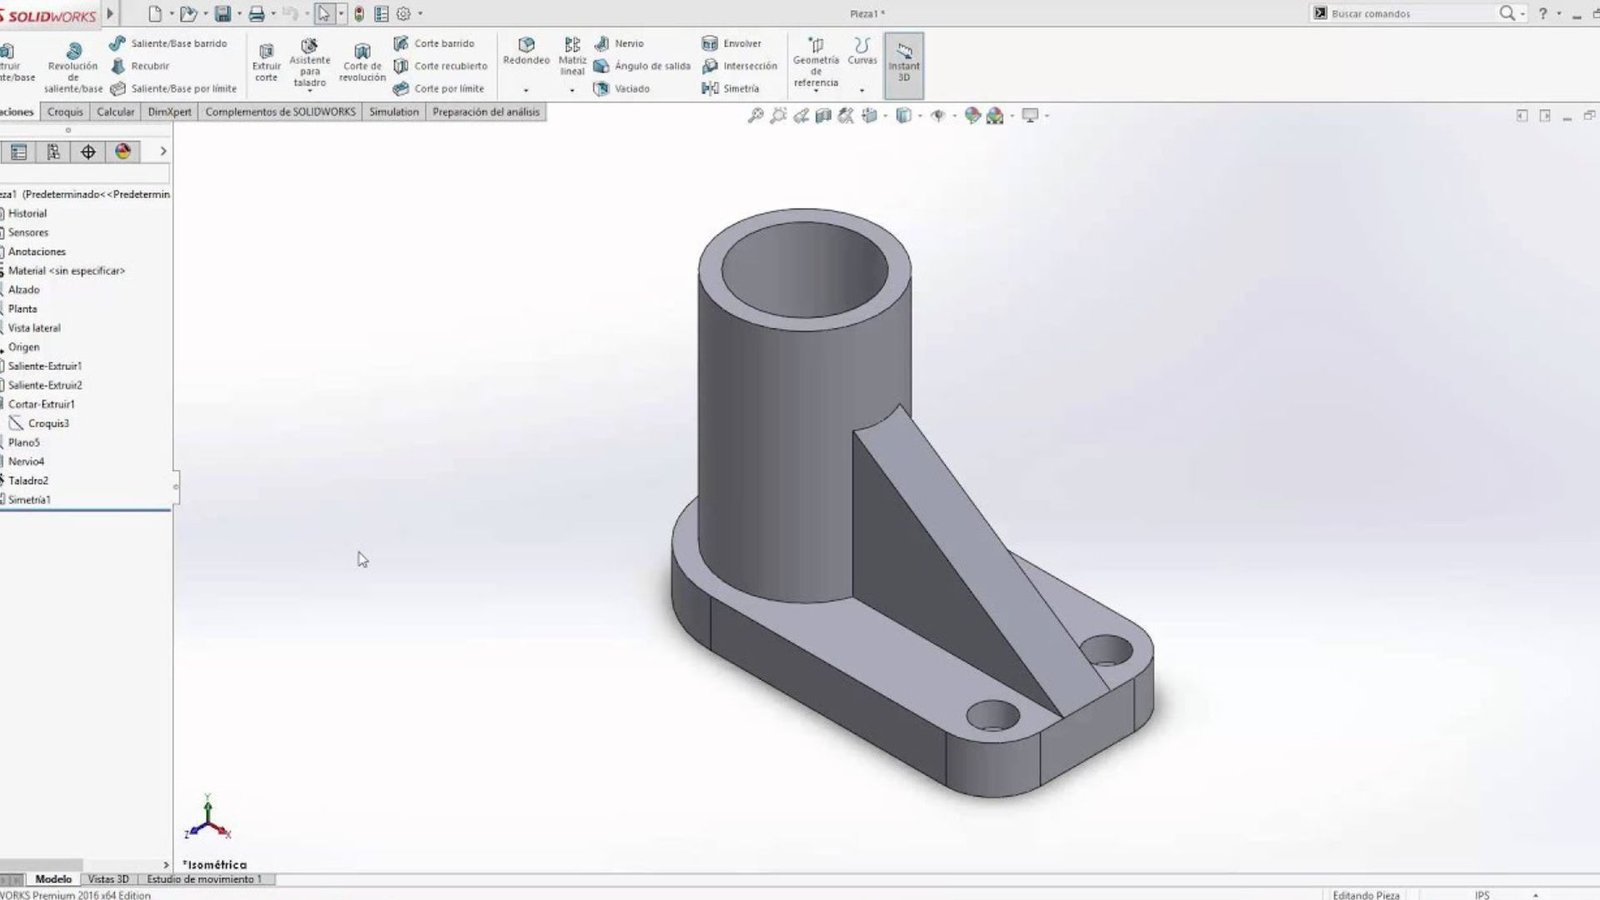Click the Select cursor tool
Image resolution: width=1600 pixels, height=900 pixels.
[x=324, y=14]
